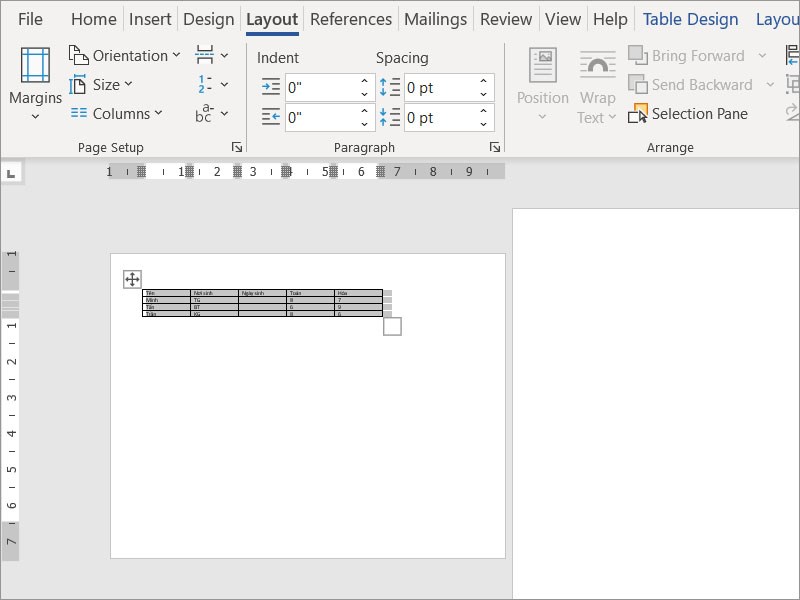Launch the Paragraph settings dialog
Screen dimensions: 800x600
click(x=494, y=148)
